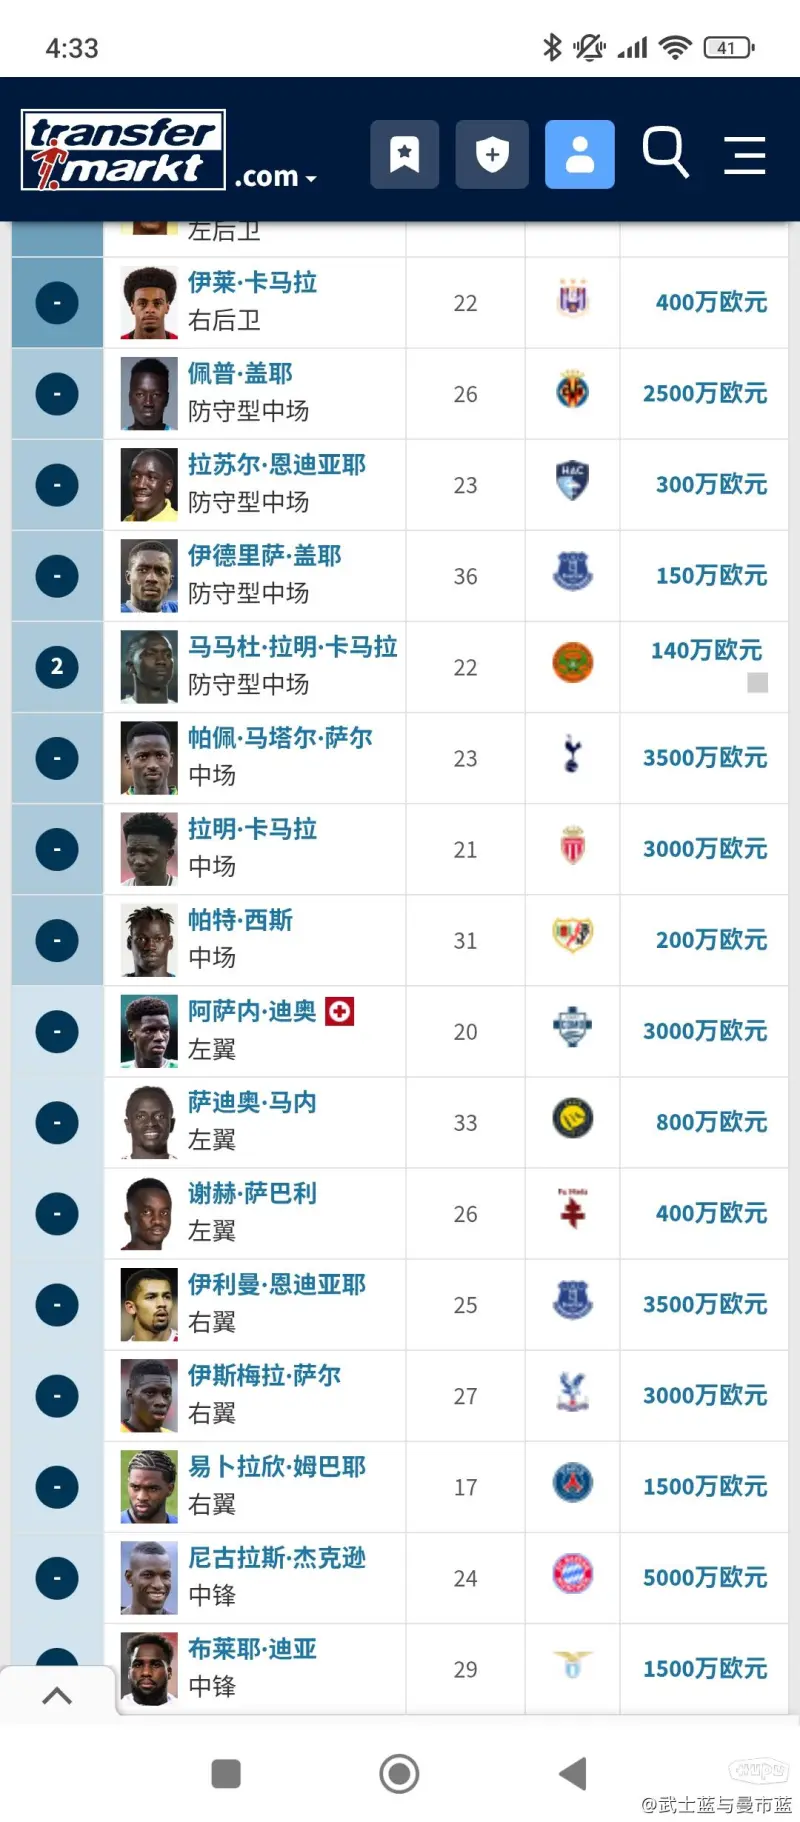Open player 萨迪奥·马内 profile
The image size is (800, 1822).
pos(252,1102)
